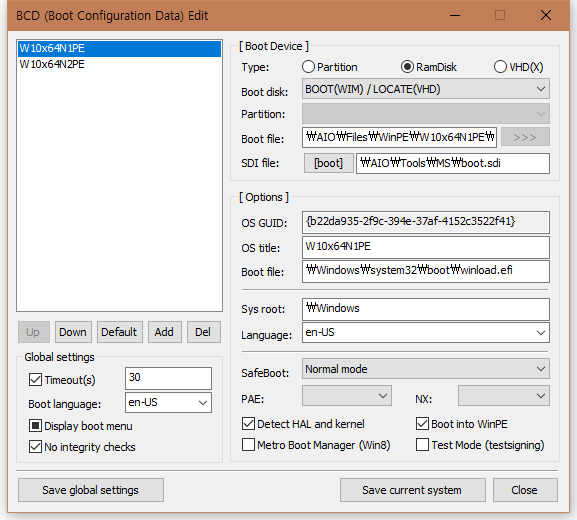Click the Timeout value field showing 30
Screen dimensions: 577x520
[x=168, y=378]
